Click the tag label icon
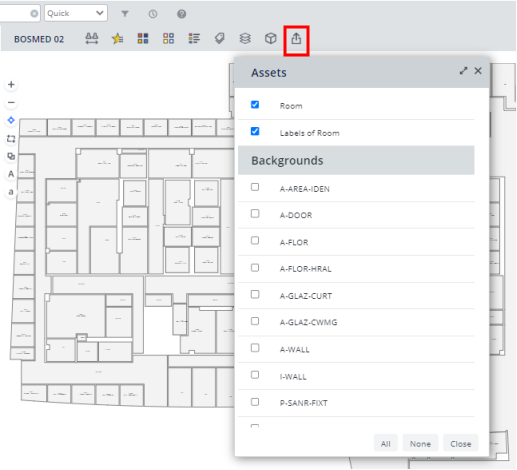The height and width of the screenshot is (470, 517). 219,39
